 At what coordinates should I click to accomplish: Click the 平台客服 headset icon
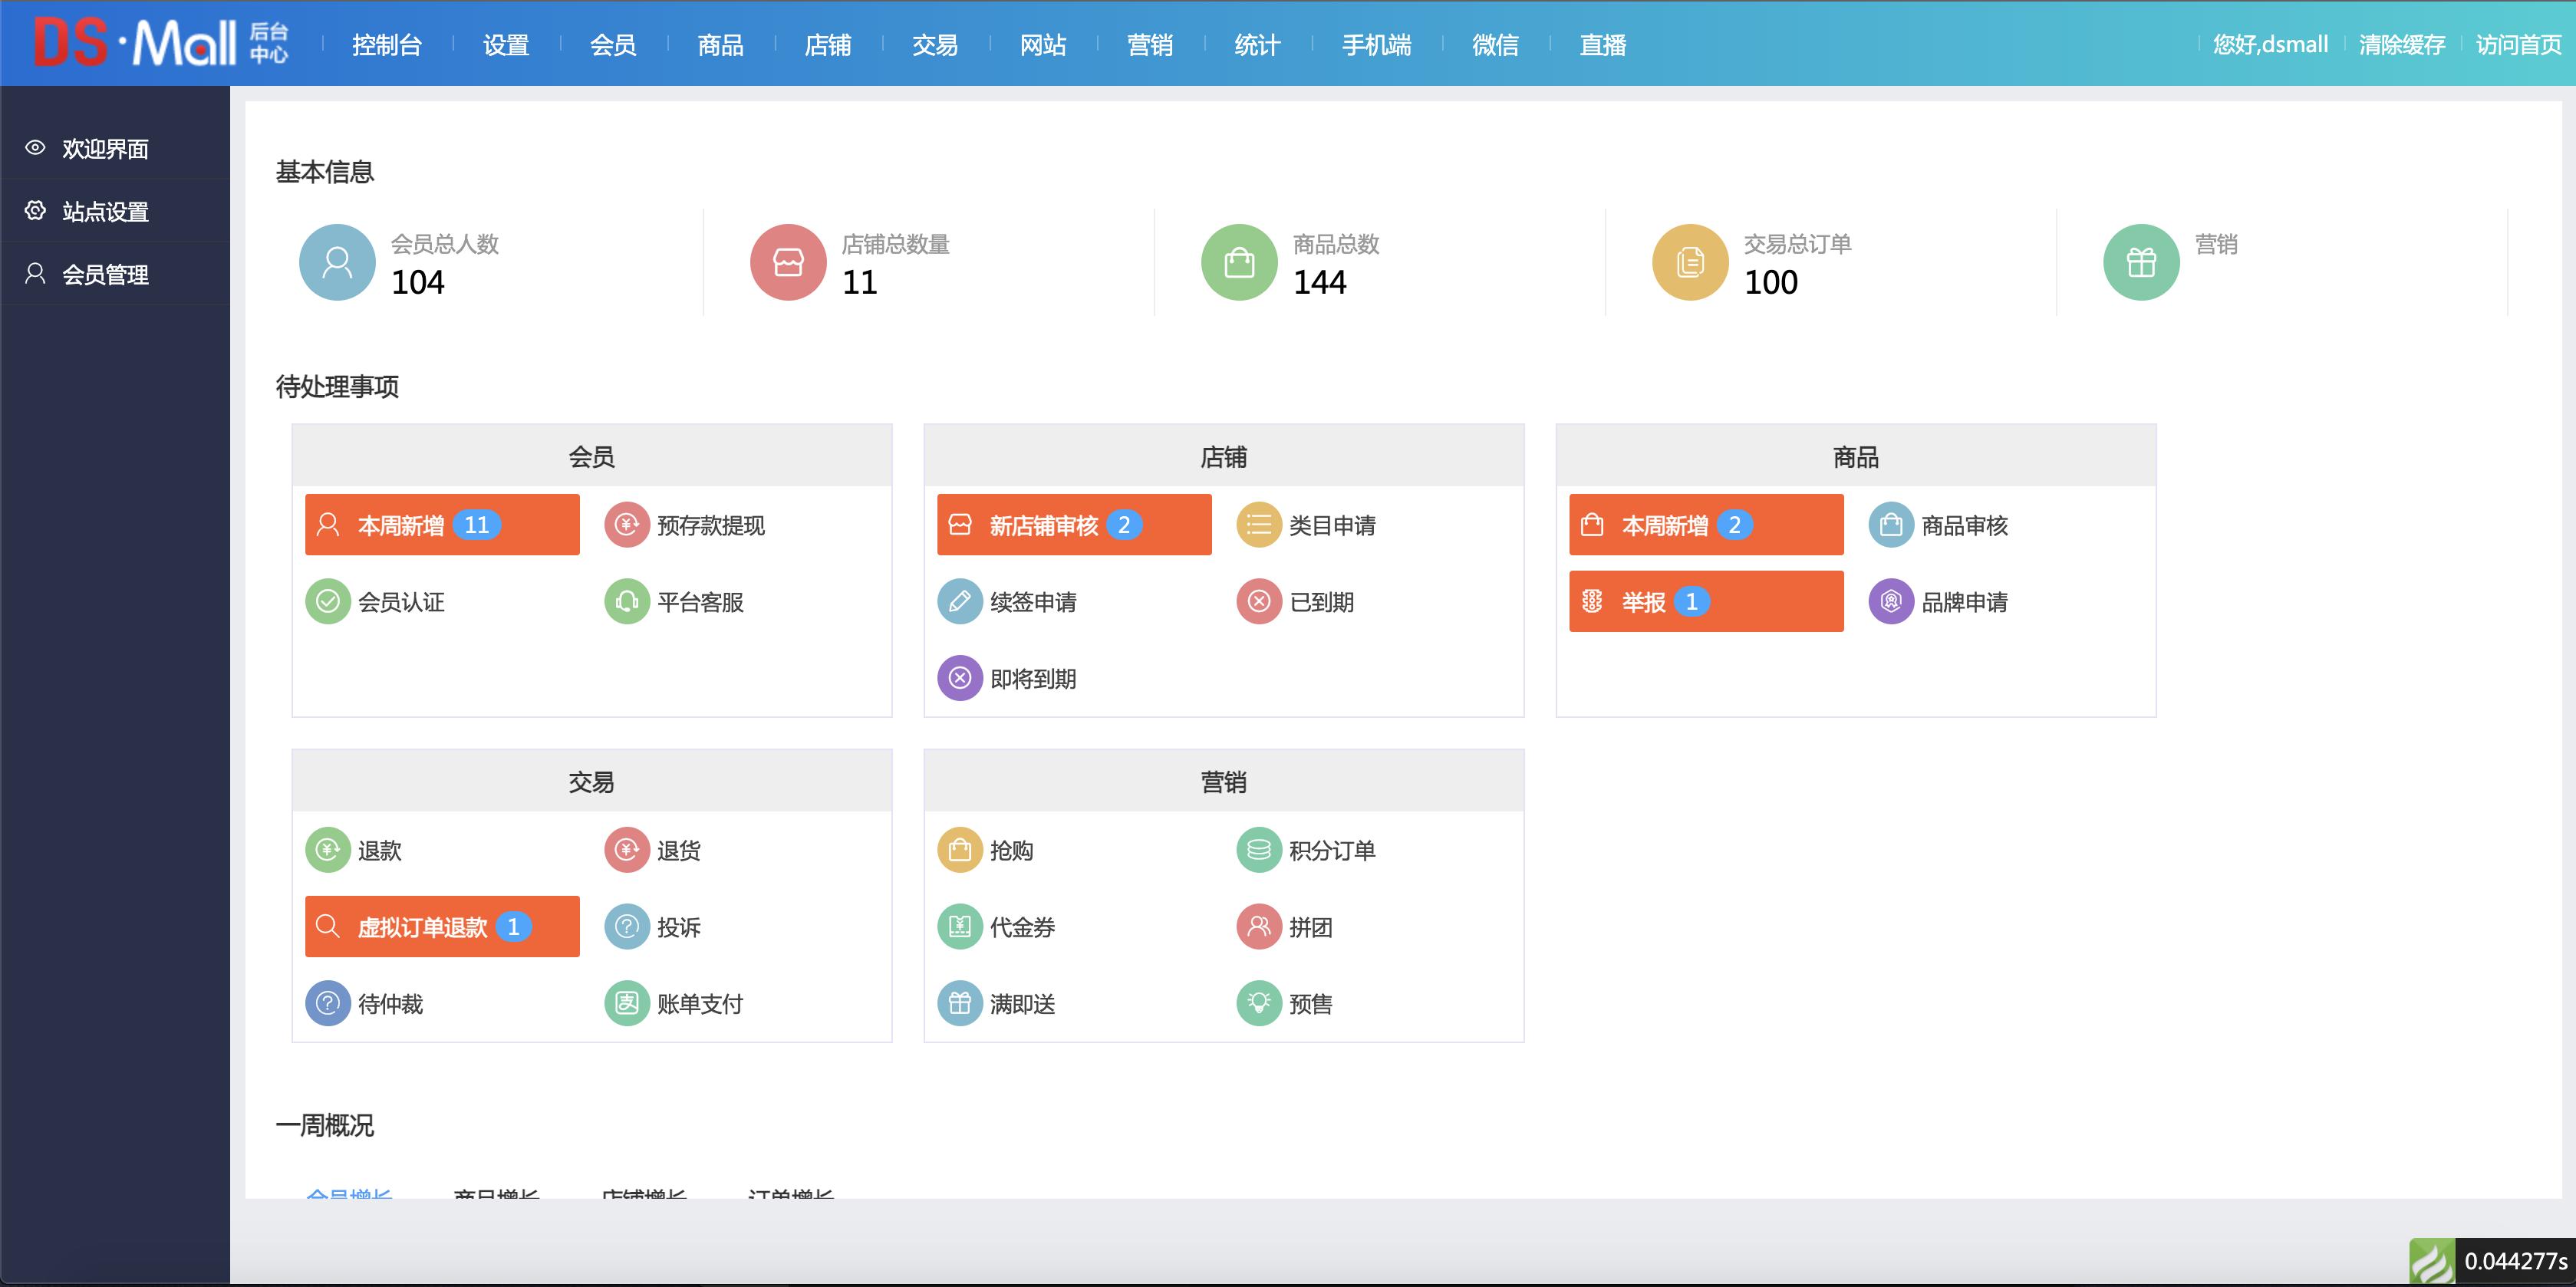tap(627, 602)
